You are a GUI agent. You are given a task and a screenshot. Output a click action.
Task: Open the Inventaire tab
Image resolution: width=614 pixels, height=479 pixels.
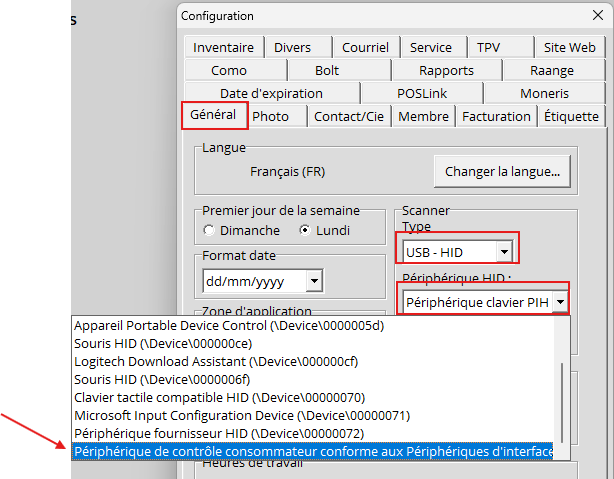point(224,47)
